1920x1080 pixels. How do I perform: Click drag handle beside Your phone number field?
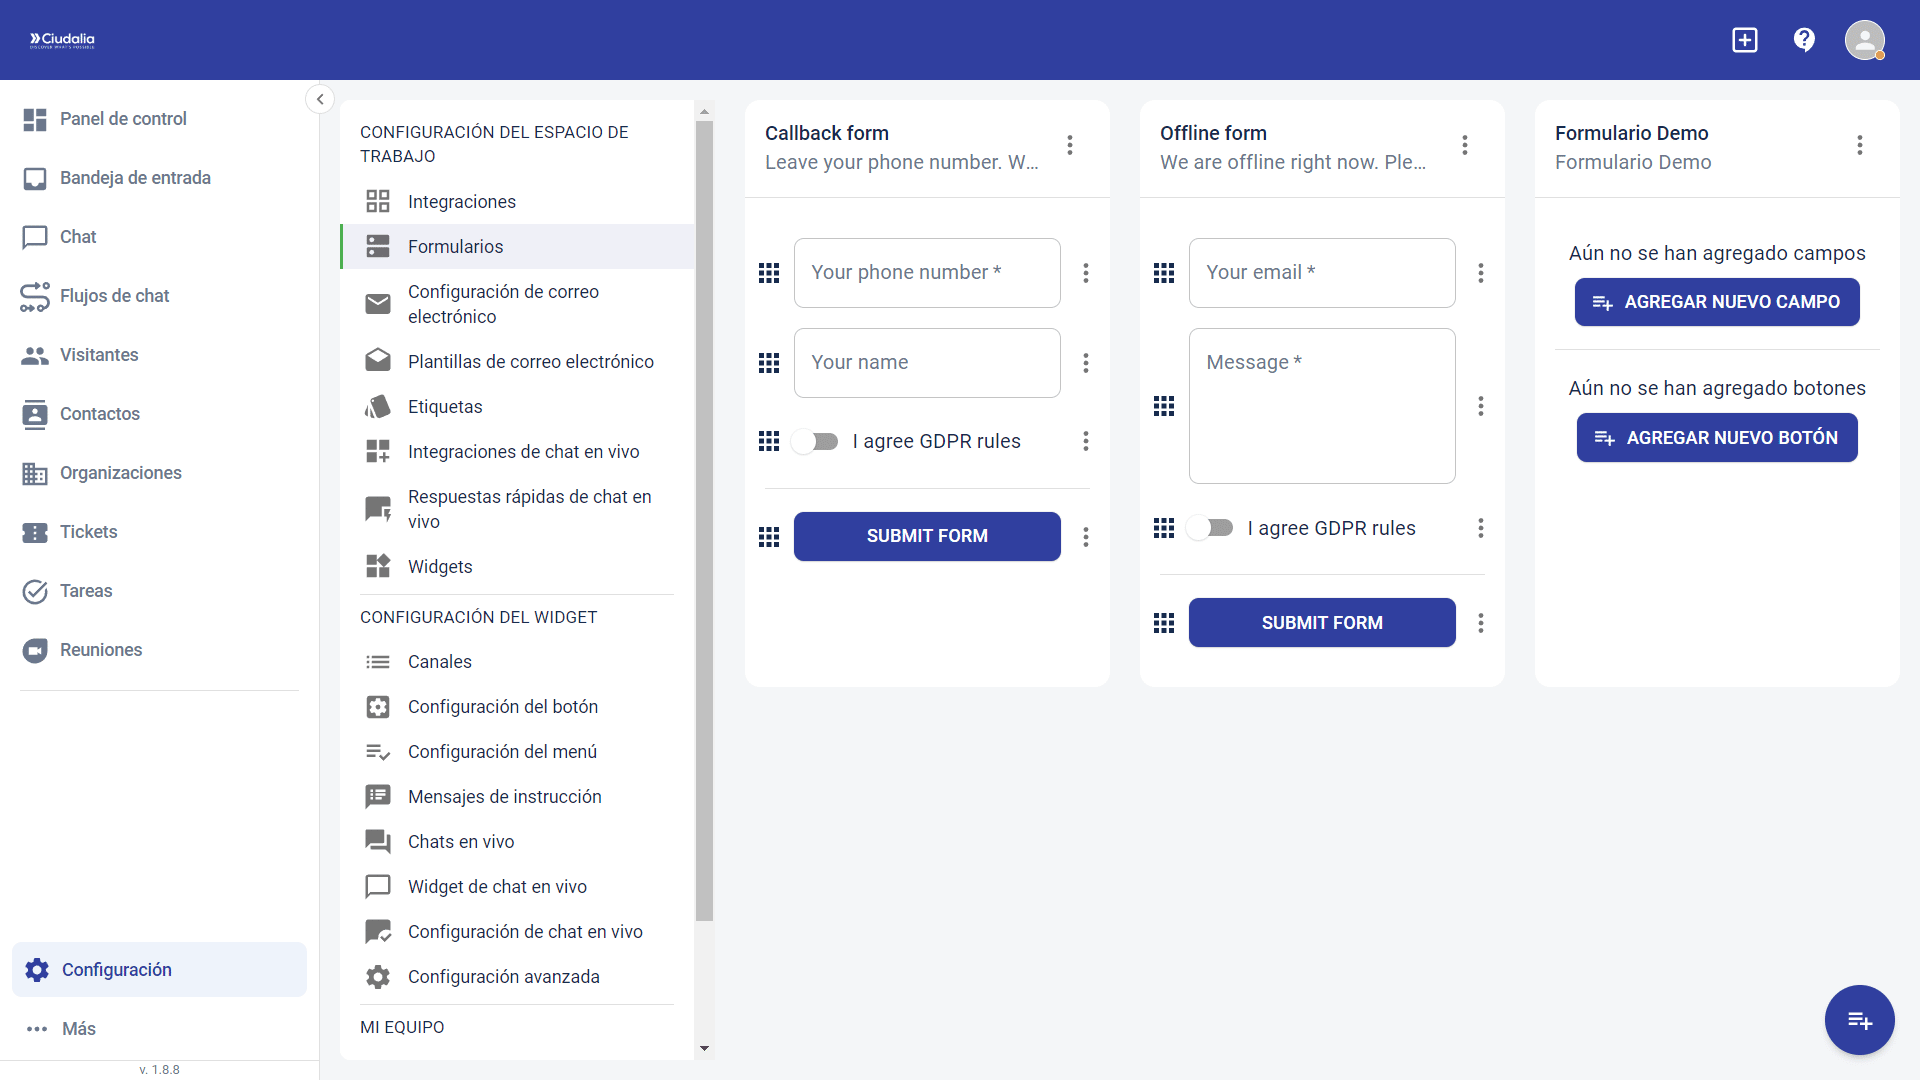[x=769, y=273]
